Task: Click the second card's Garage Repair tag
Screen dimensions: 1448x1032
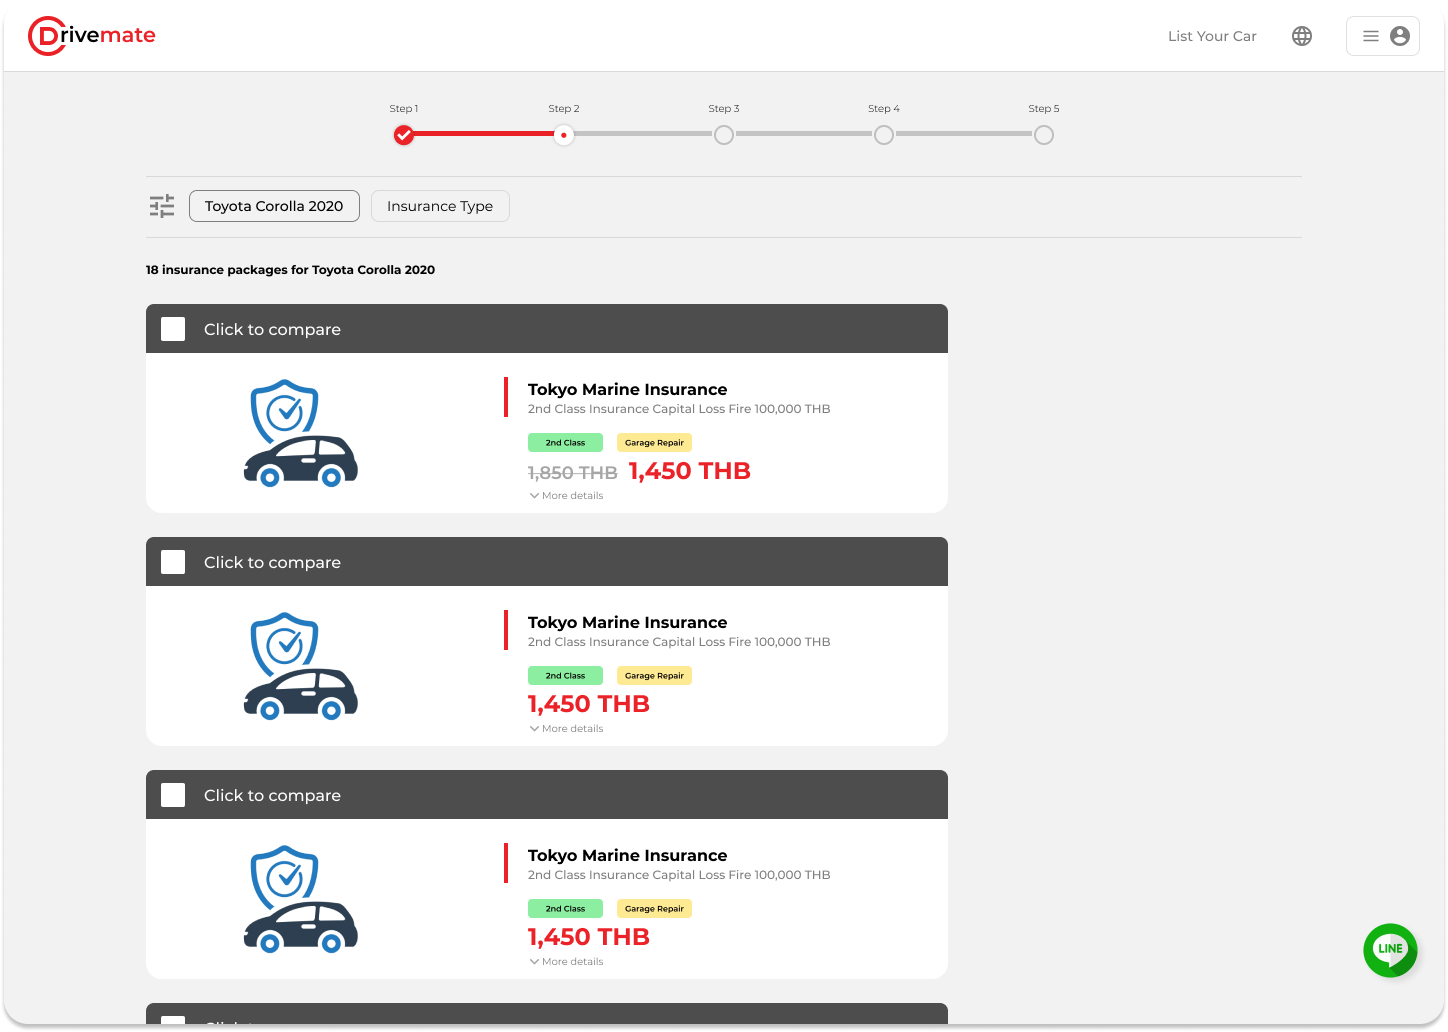Action: click(654, 676)
